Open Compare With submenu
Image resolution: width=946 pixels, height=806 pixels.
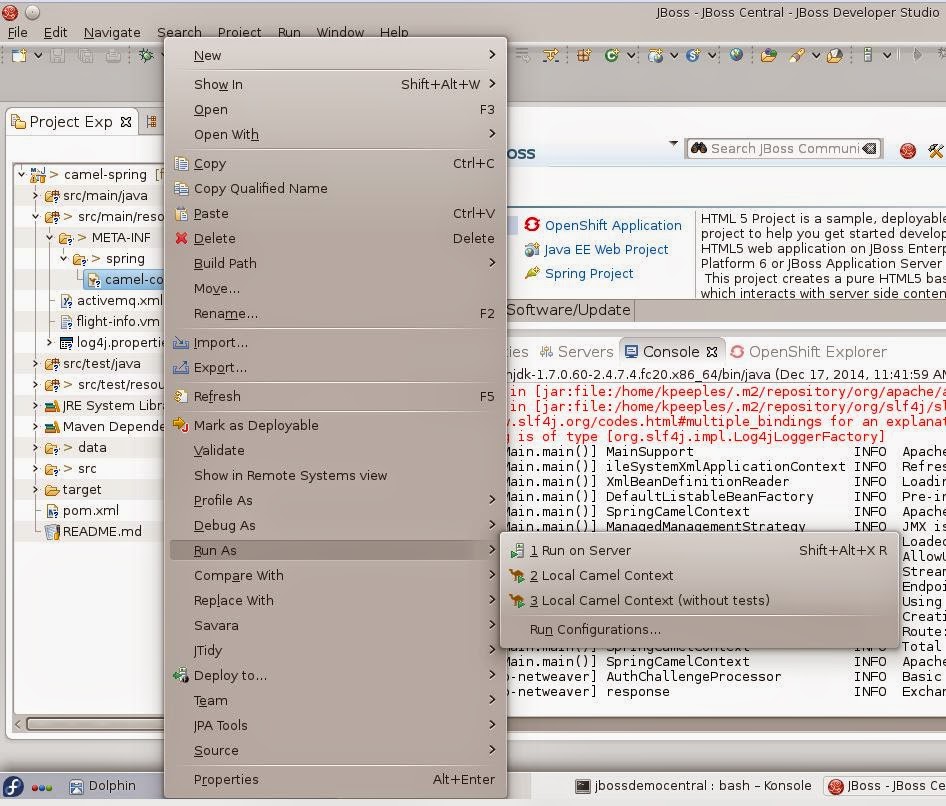coord(335,576)
